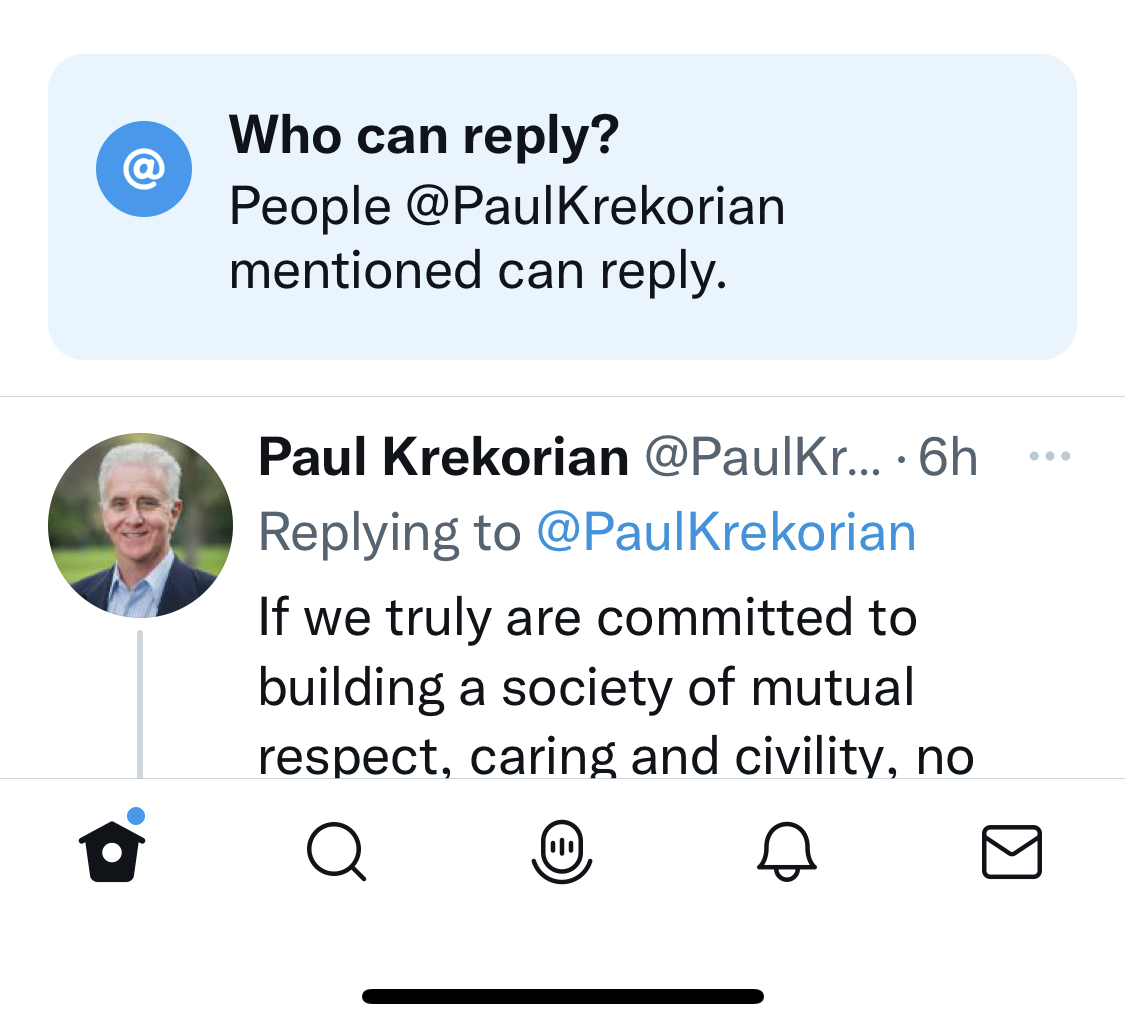Open Messages via the envelope icon
The width and height of the screenshot is (1125, 1028).
1012,853
